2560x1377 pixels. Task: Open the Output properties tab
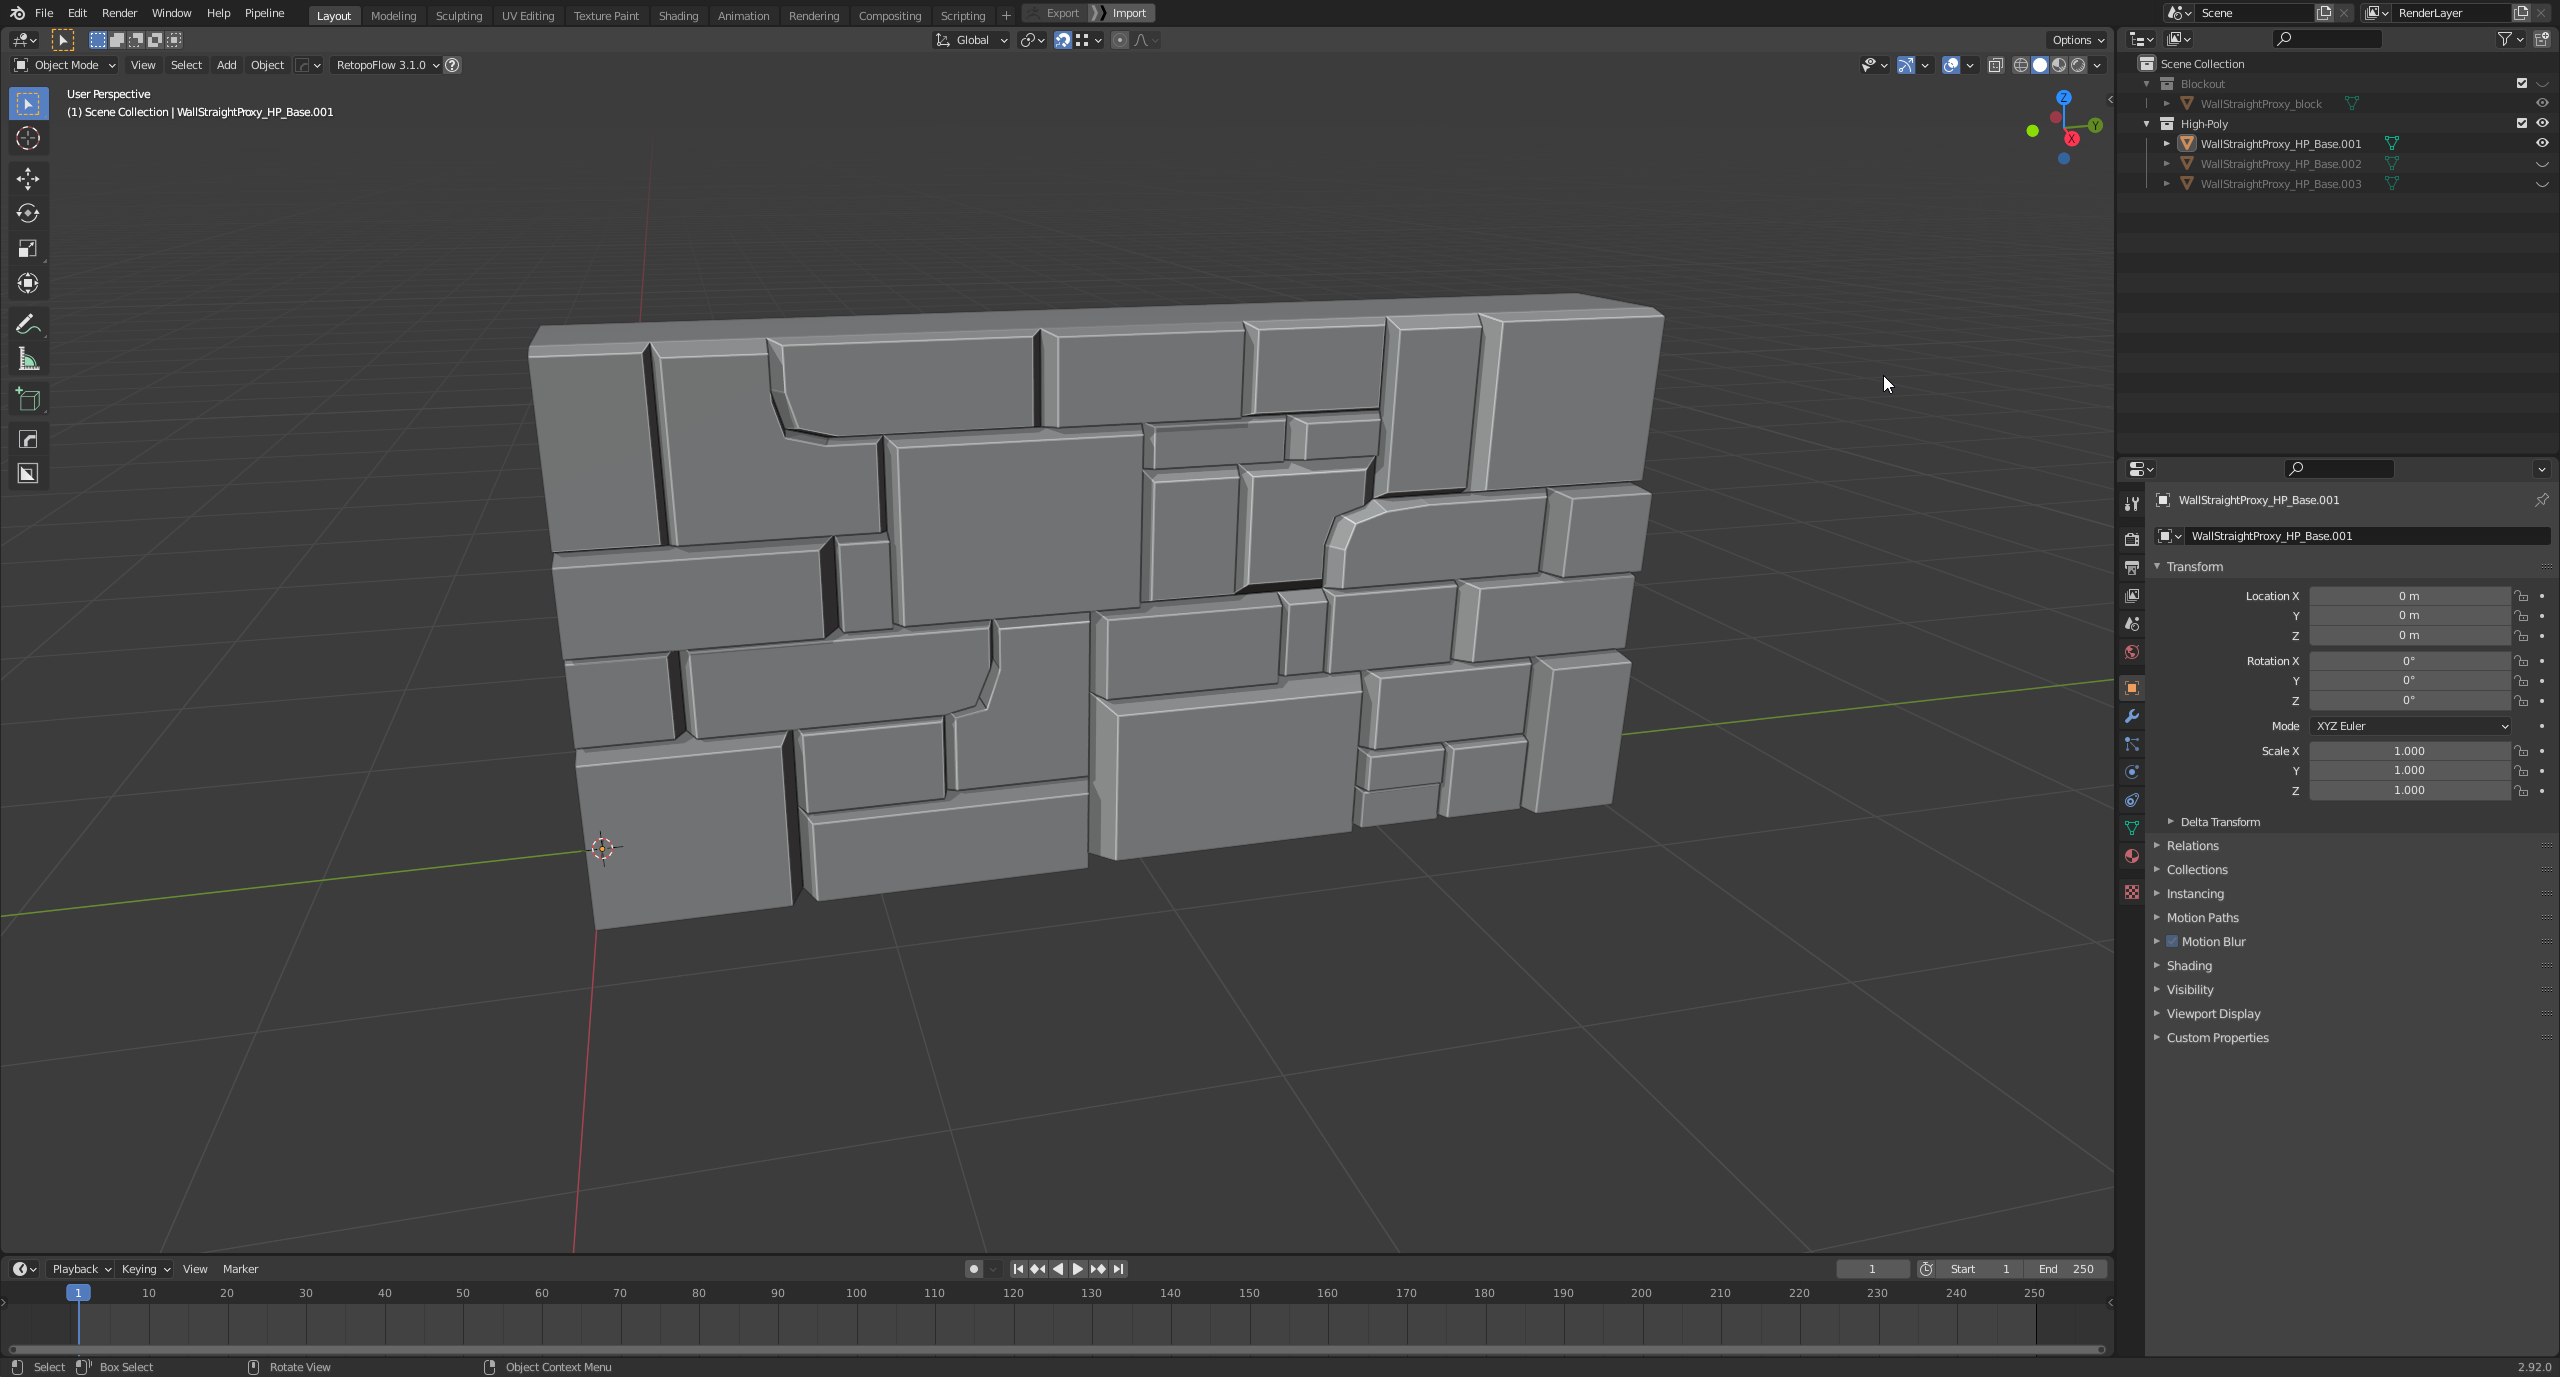2132,567
